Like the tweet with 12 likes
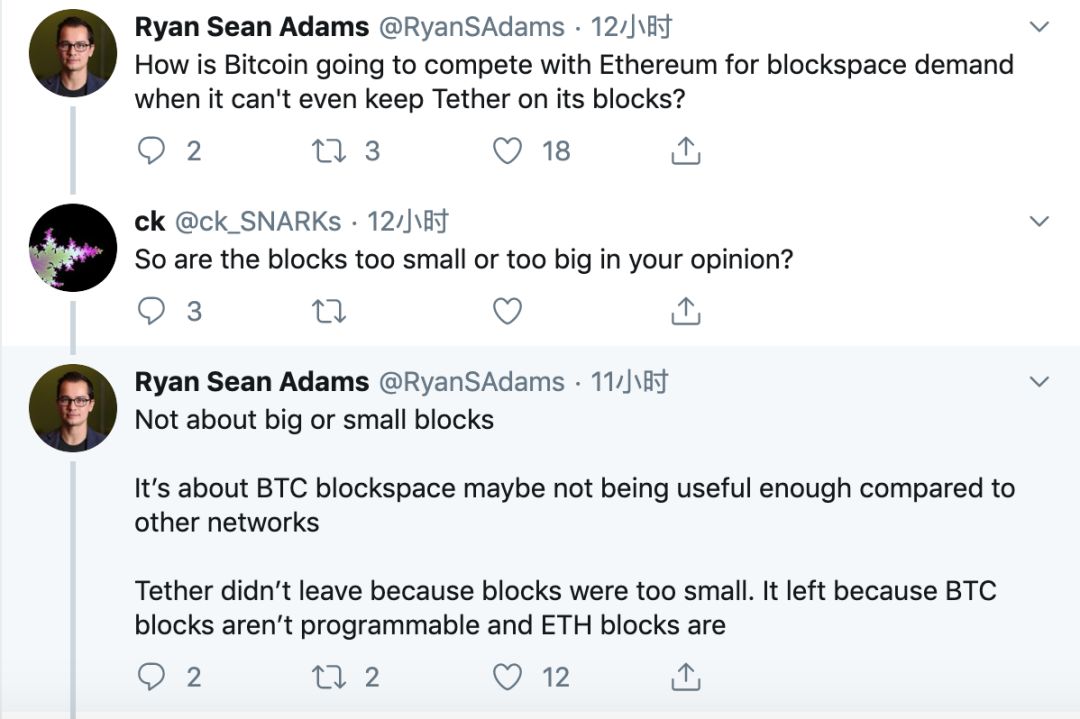The height and width of the screenshot is (719, 1080). point(508,677)
